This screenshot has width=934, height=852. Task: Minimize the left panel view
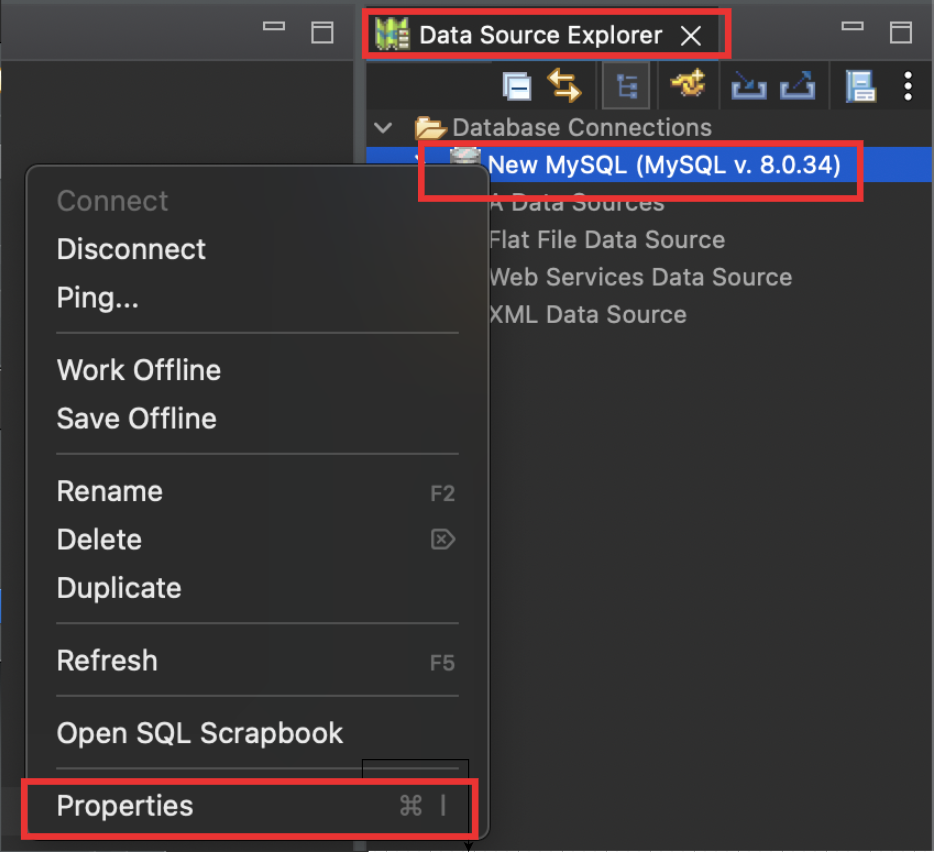point(274,26)
